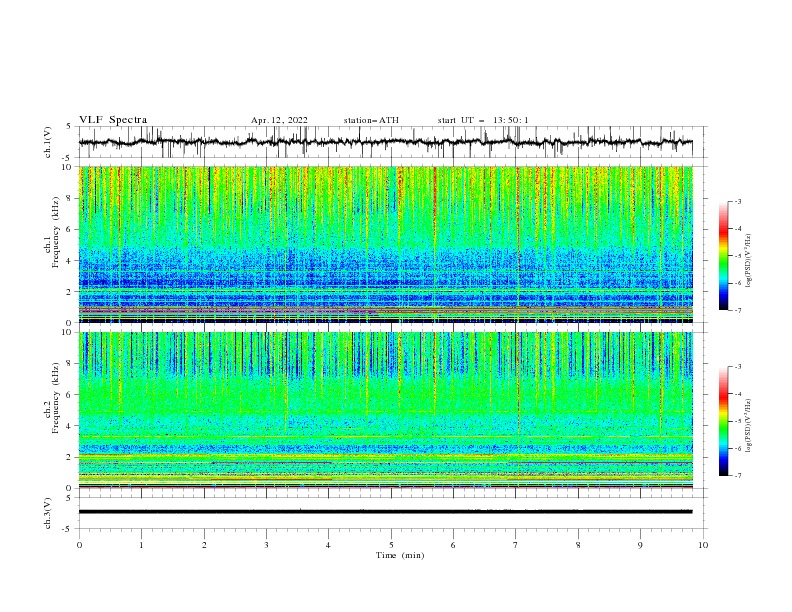Click the '9' tick on the time axis
This screenshot has height=612, width=792.
pyautogui.click(x=640, y=545)
